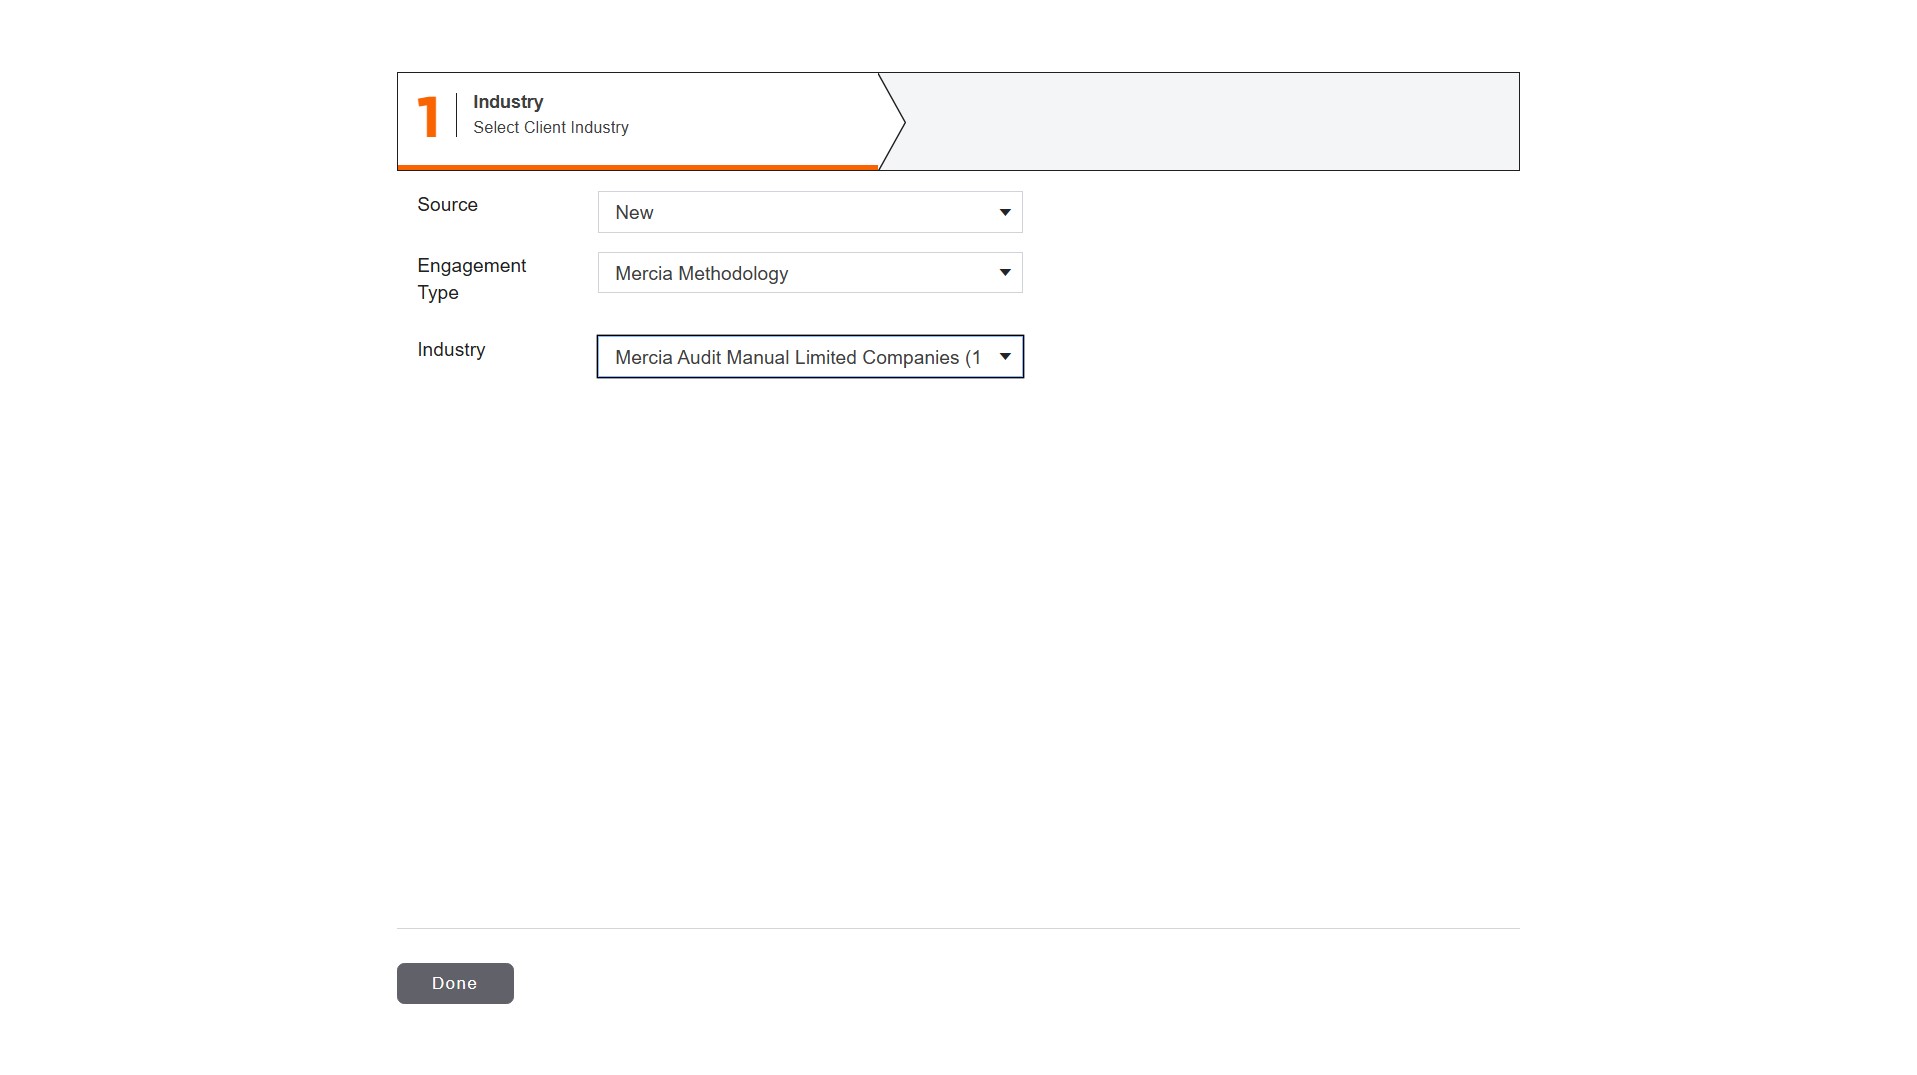The width and height of the screenshot is (1917, 1075).
Task: Click the Select Client Industry subtitle
Action: pyautogui.click(x=550, y=128)
